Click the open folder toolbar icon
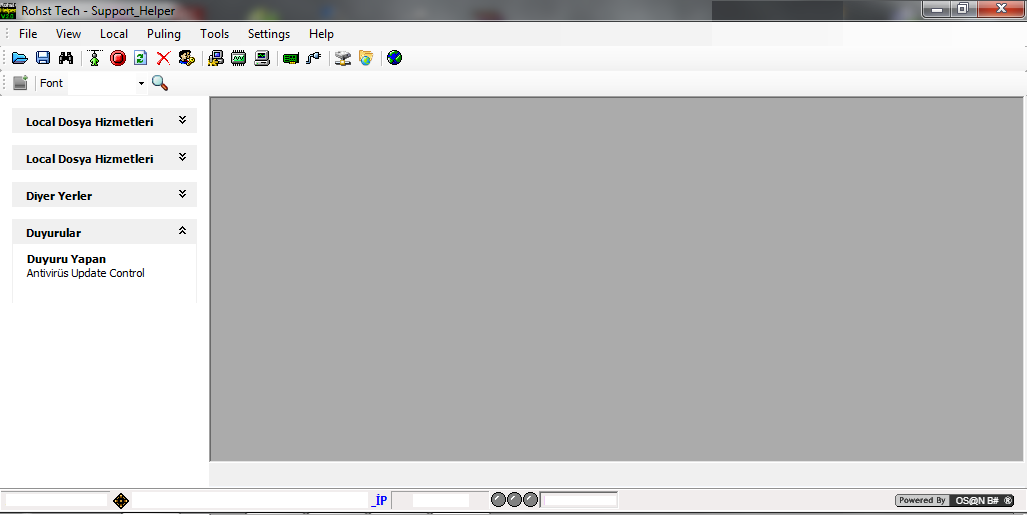The image size is (1027, 515). (x=20, y=58)
